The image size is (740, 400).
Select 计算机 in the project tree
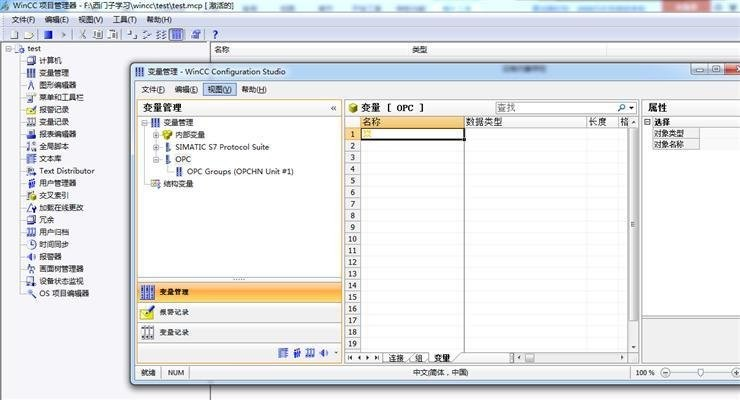tap(50, 60)
